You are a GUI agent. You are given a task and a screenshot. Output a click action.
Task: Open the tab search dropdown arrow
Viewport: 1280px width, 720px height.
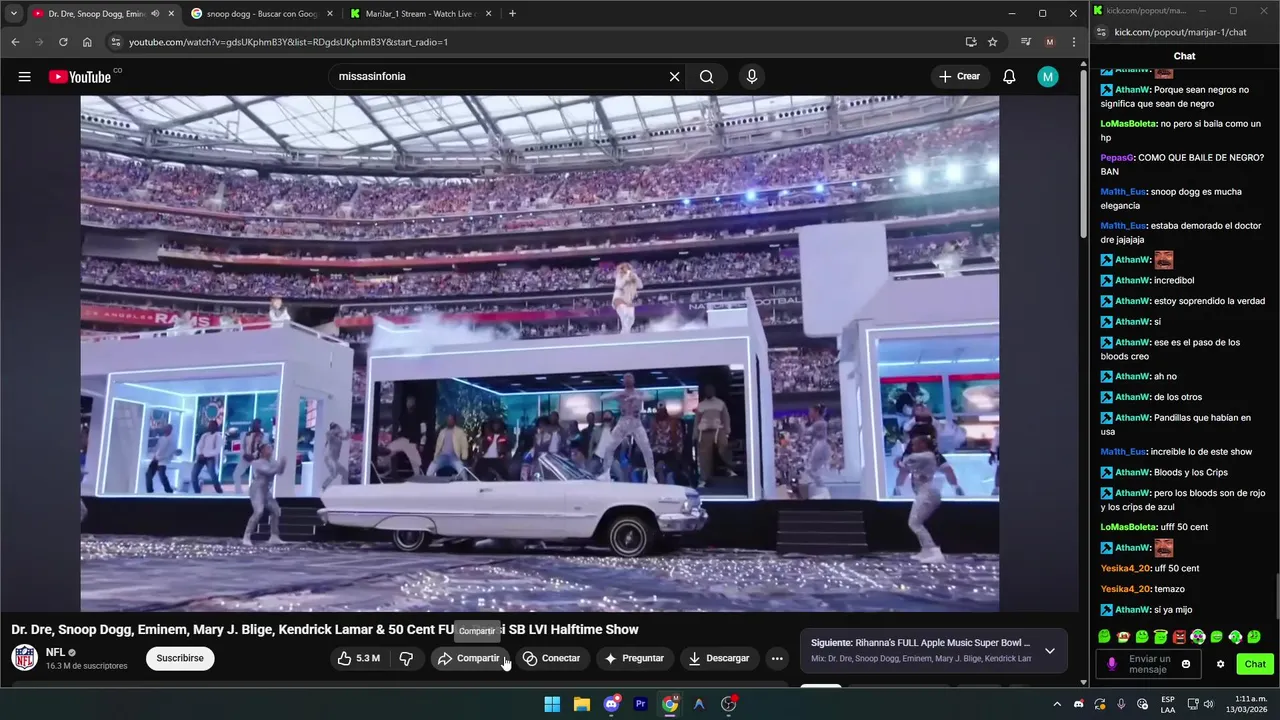[13, 14]
